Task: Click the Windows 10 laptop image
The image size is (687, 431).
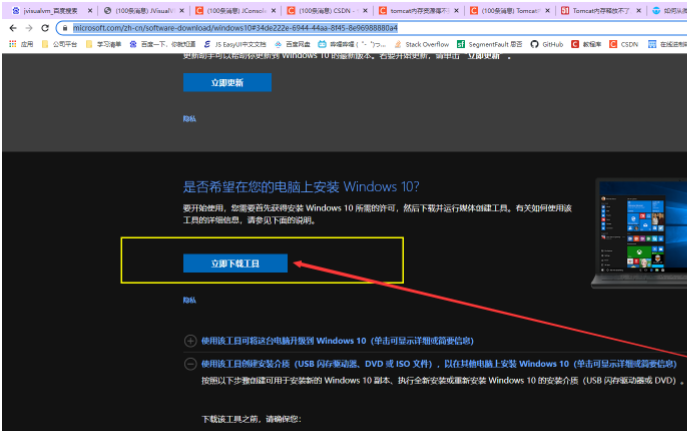Action: click(x=639, y=233)
